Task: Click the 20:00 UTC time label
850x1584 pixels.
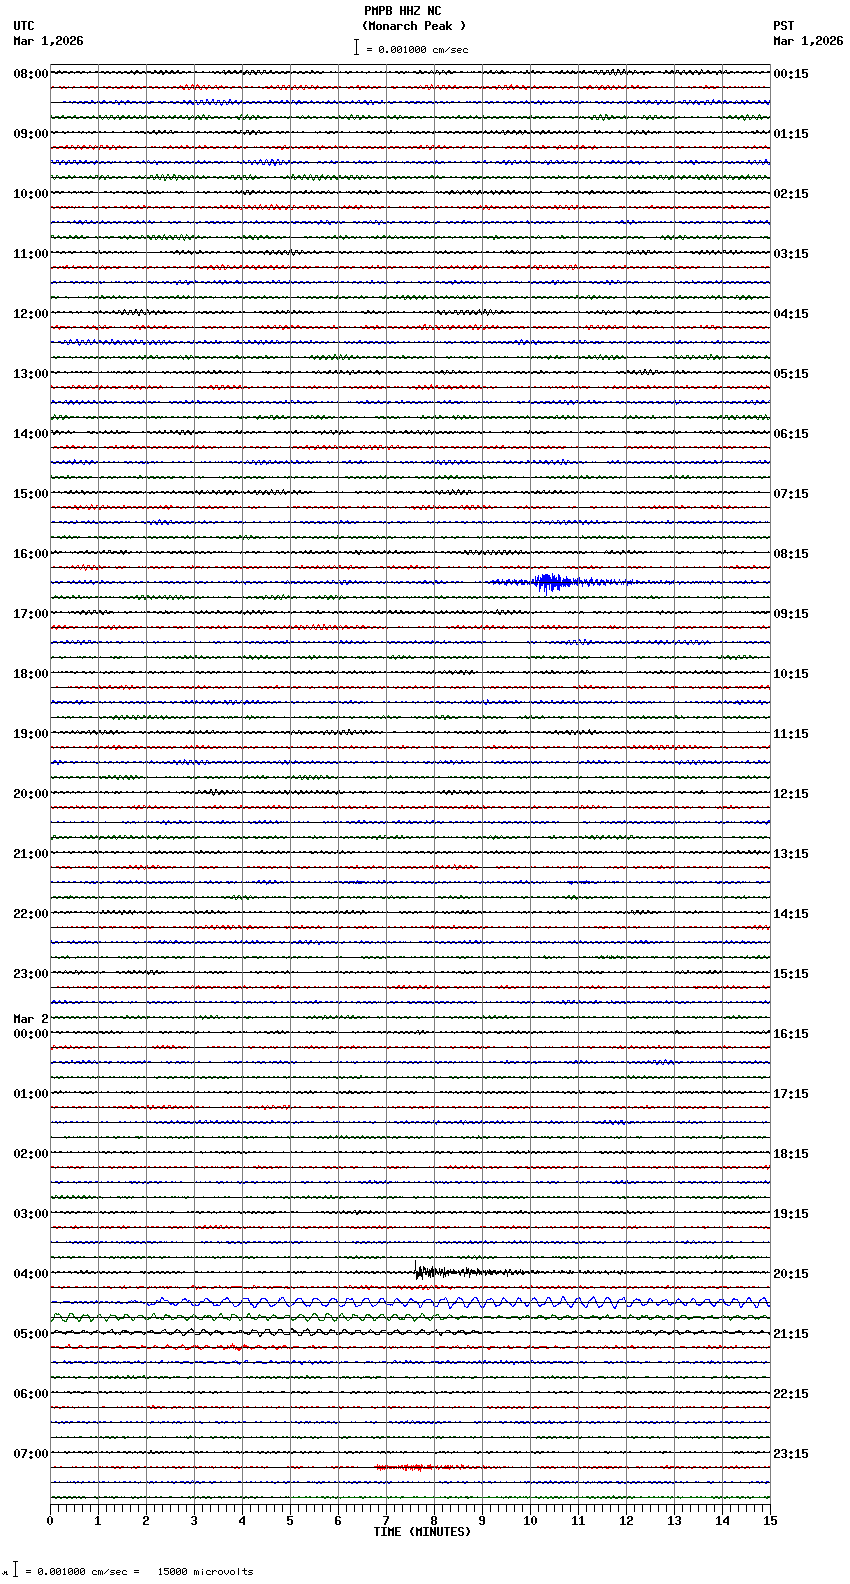Action: pyautogui.click(x=31, y=794)
